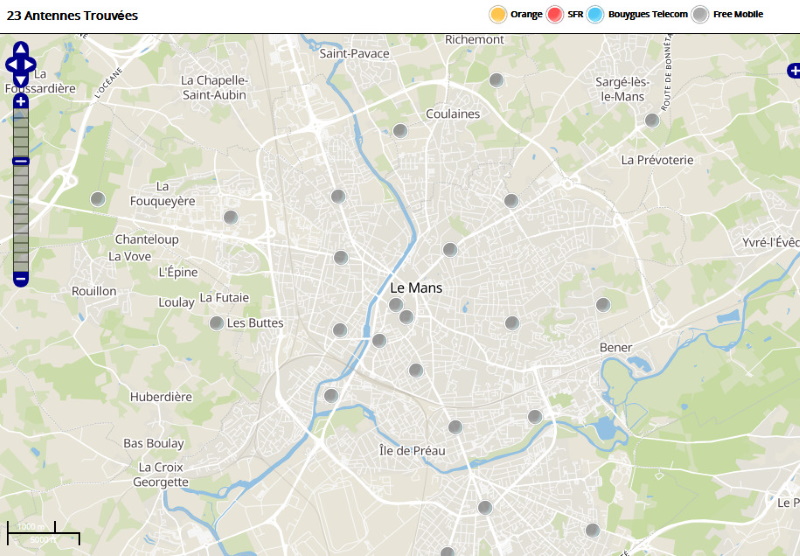Click antenna marker south of Richemont
The image size is (800, 556).
(x=496, y=80)
